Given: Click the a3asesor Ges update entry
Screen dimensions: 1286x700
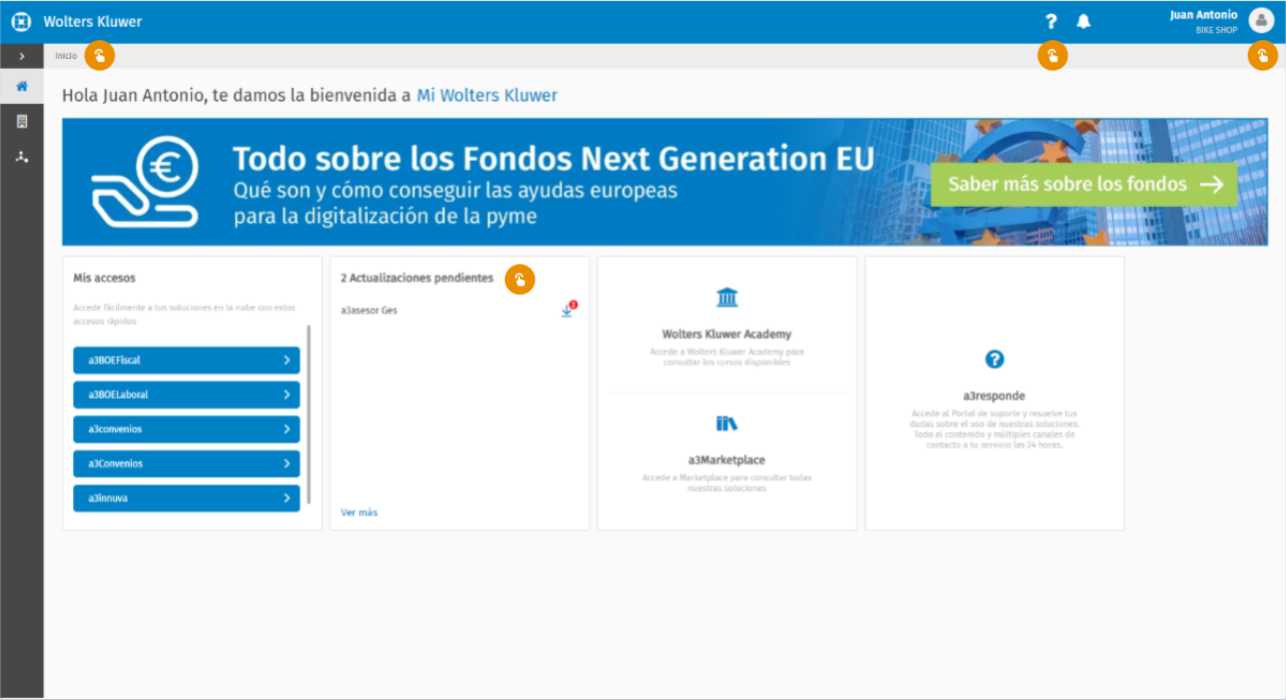Looking at the screenshot, I should pos(369,310).
